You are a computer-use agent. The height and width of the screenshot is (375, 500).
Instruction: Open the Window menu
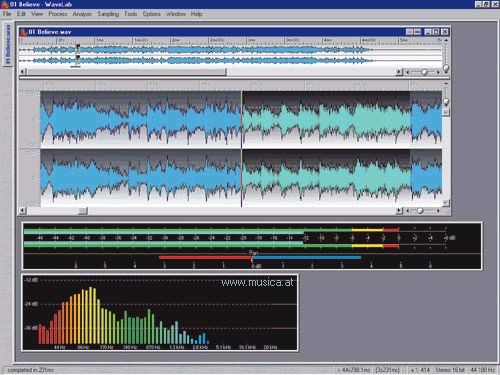coord(176,14)
